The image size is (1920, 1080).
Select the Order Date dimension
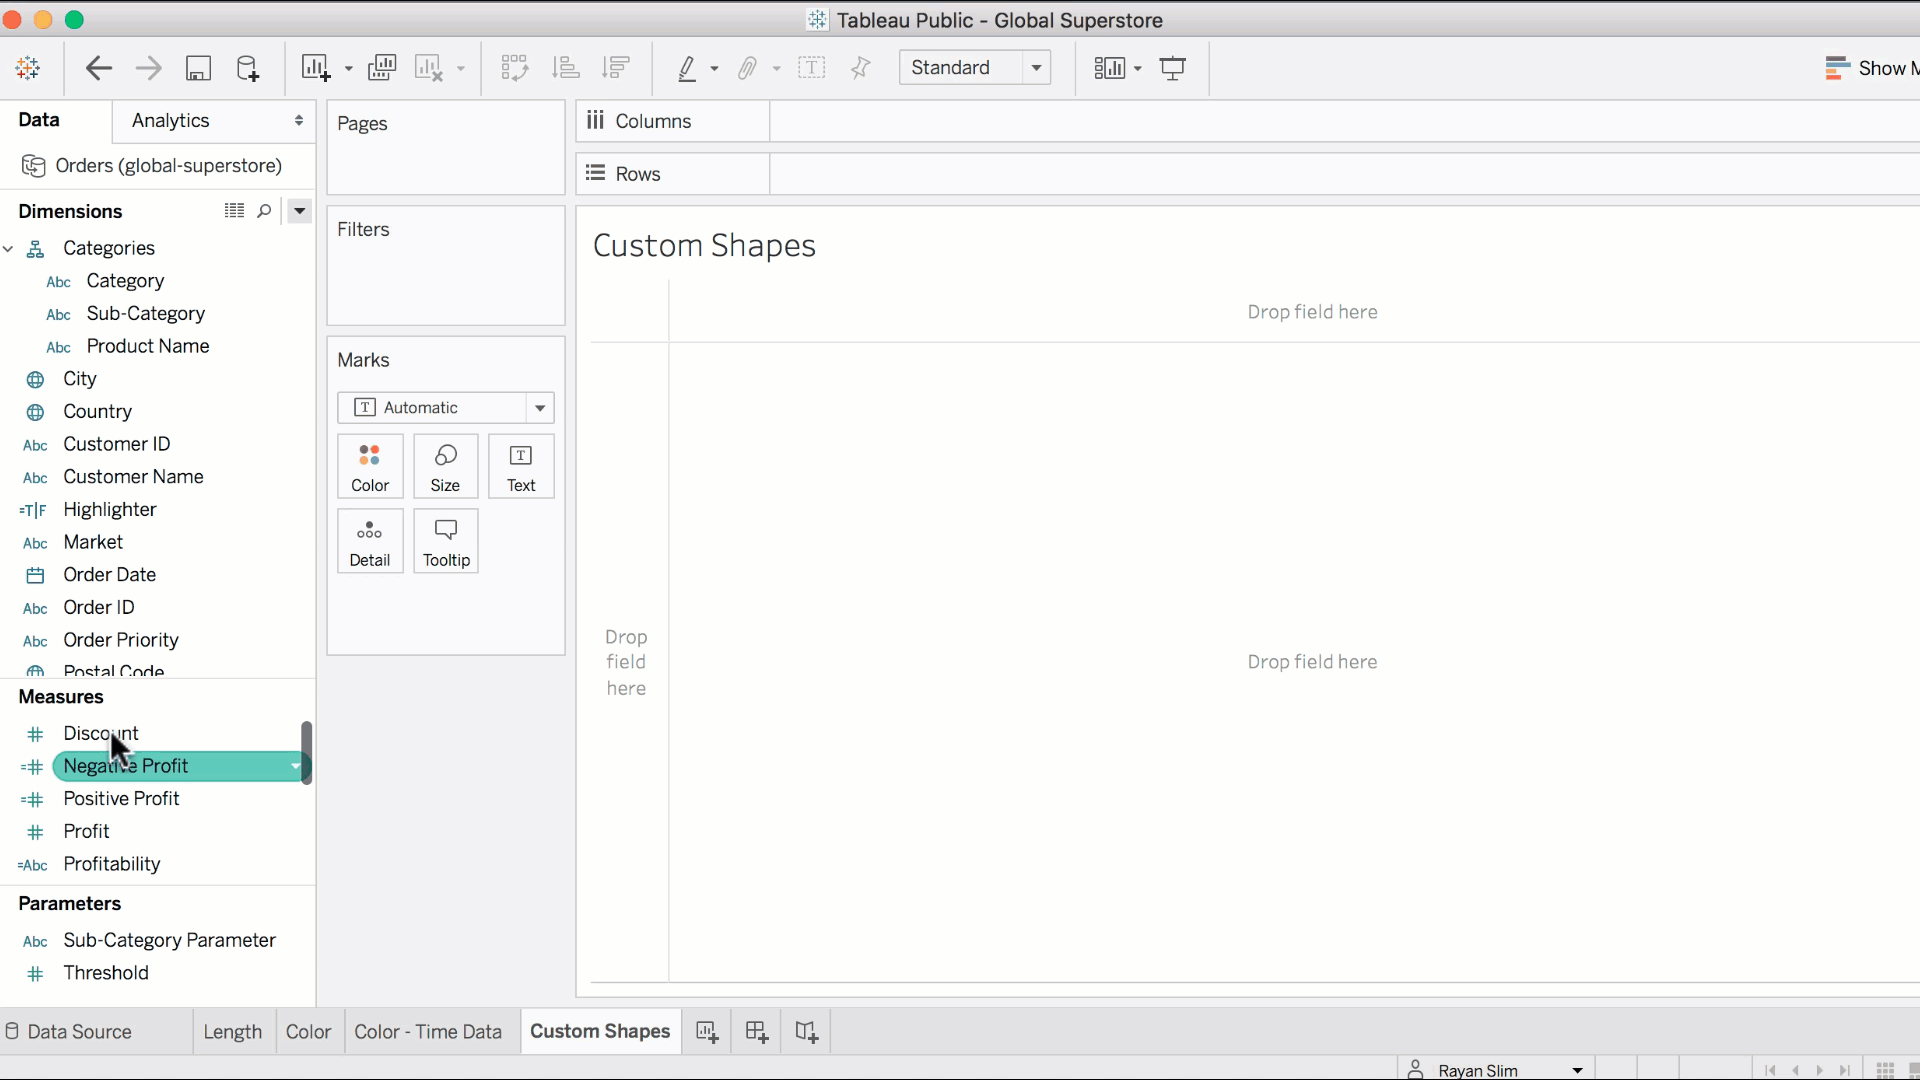[x=109, y=575]
